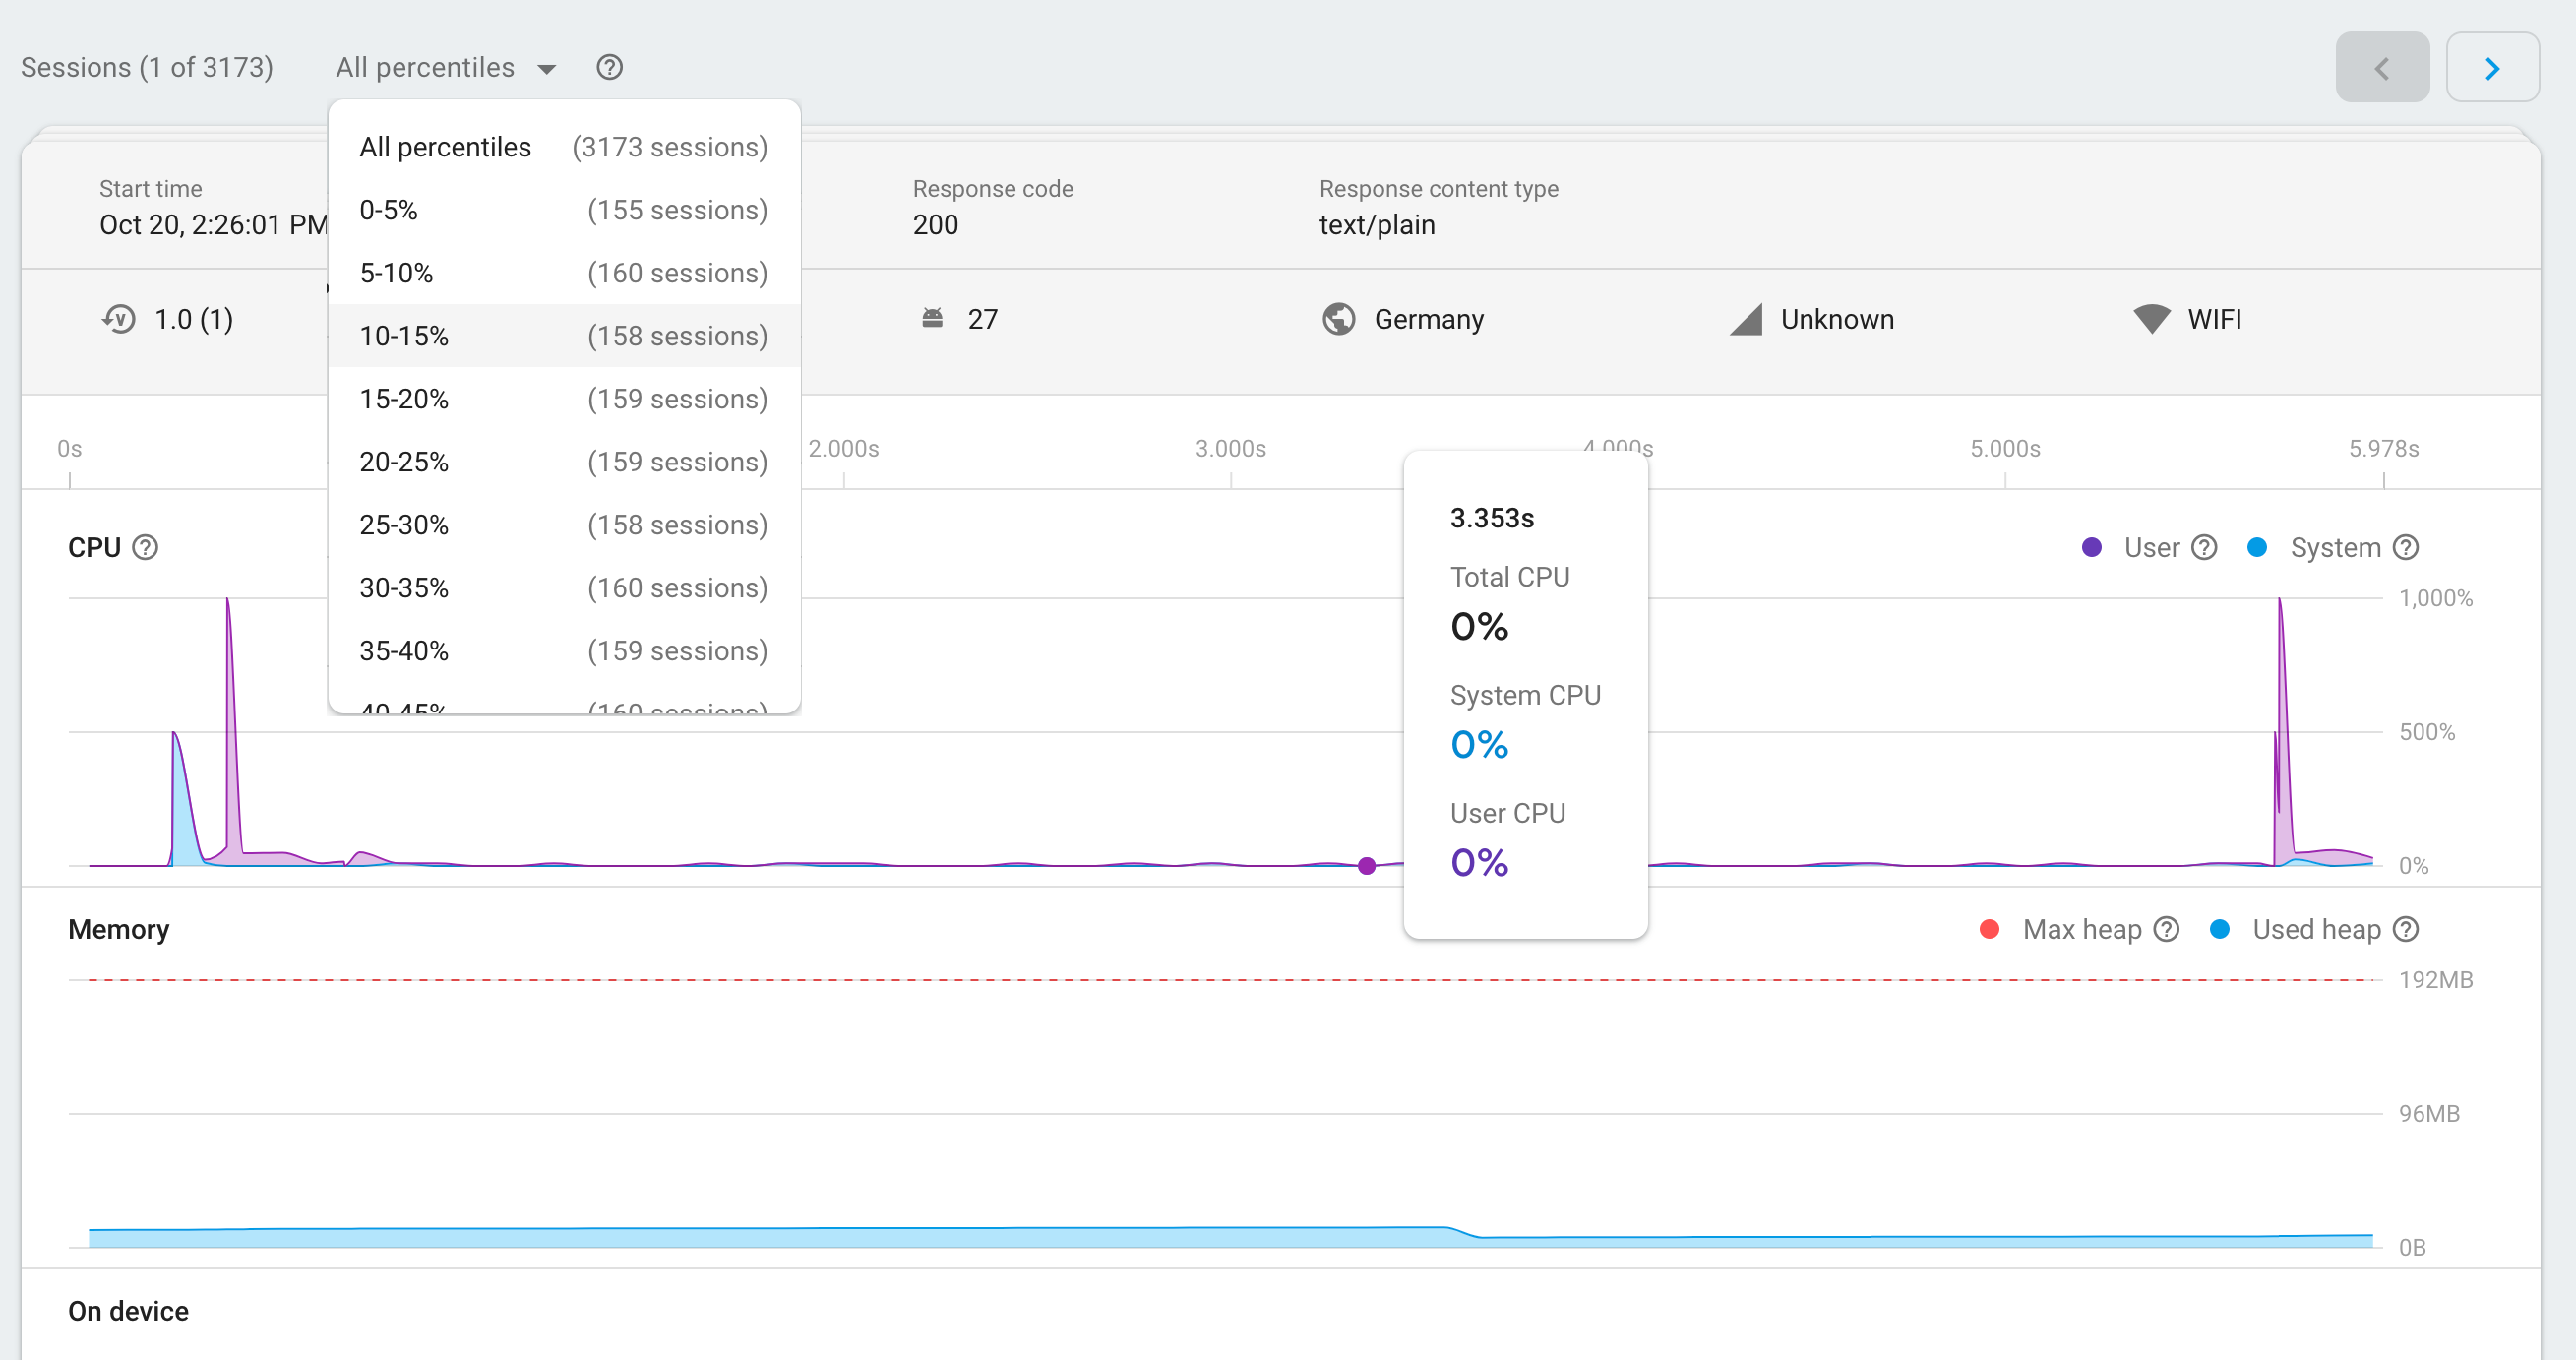Click the User CPU 0% value in tooltip
This screenshot has width=2576, height=1360.
[1479, 863]
